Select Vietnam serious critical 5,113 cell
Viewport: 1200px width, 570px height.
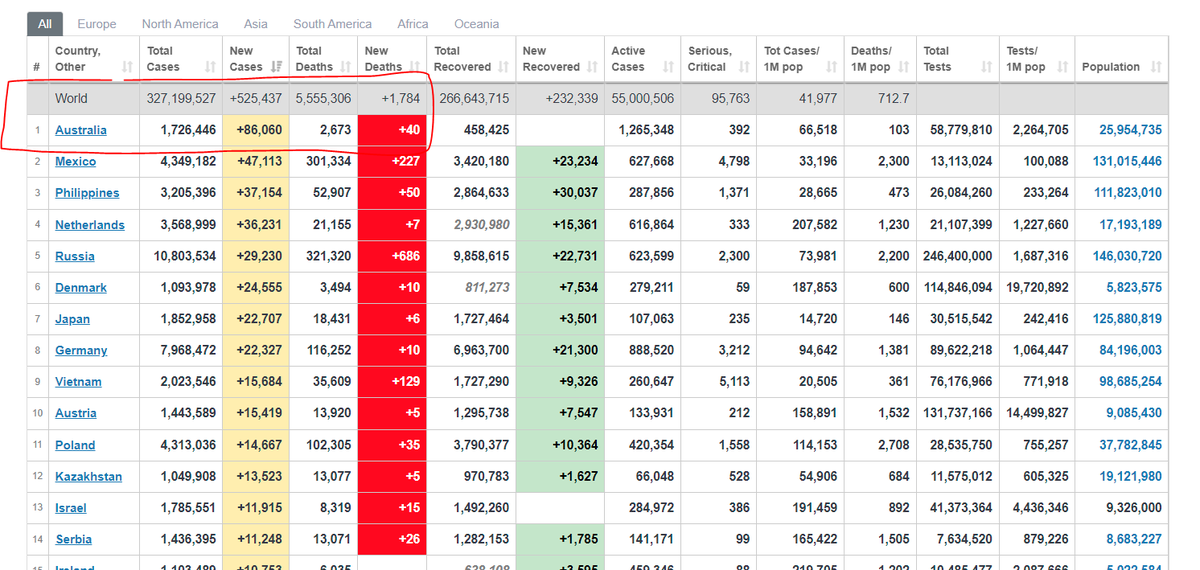tap(718, 382)
